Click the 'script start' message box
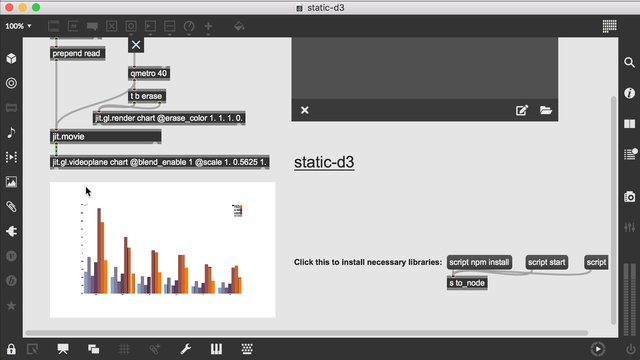 pos(547,262)
